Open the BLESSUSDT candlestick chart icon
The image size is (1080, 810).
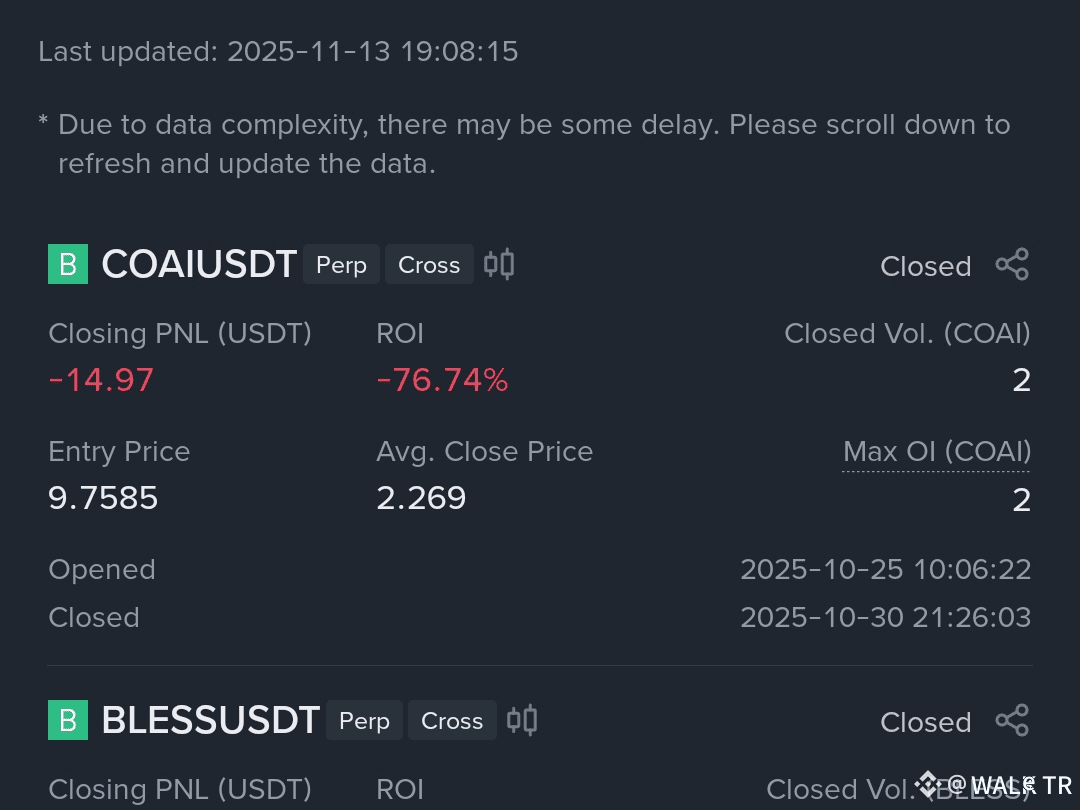tap(522, 720)
